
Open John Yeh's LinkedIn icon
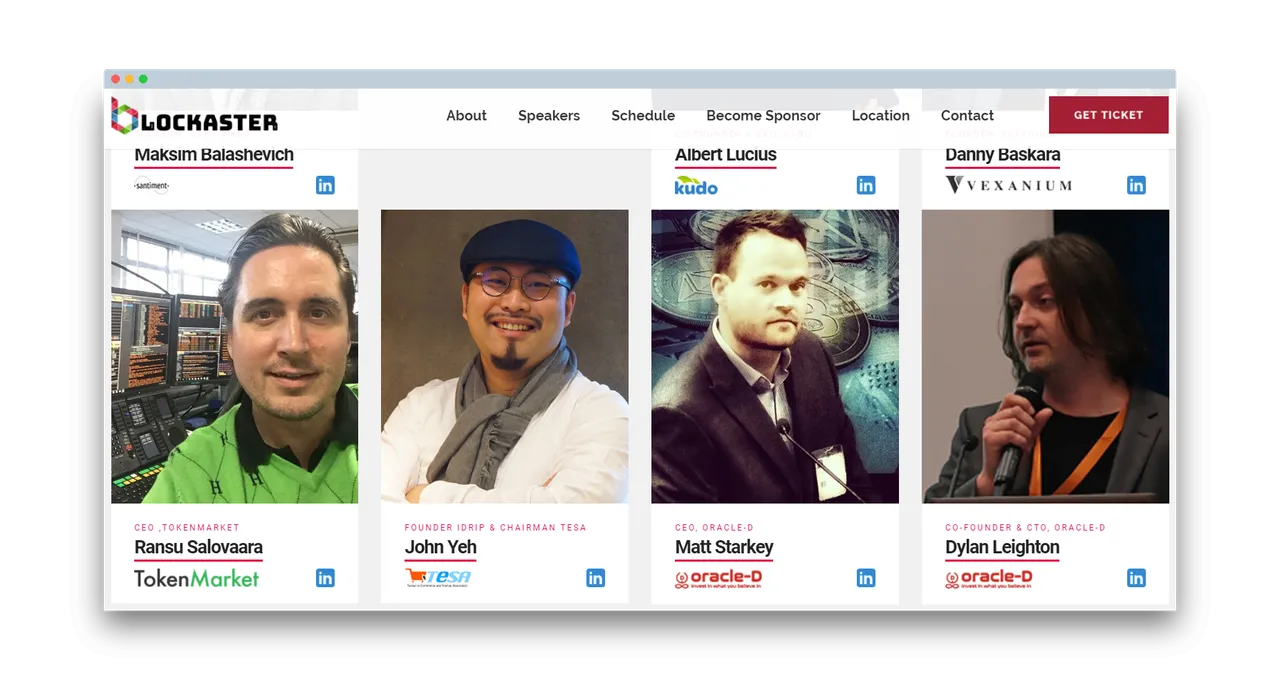coord(596,578)
